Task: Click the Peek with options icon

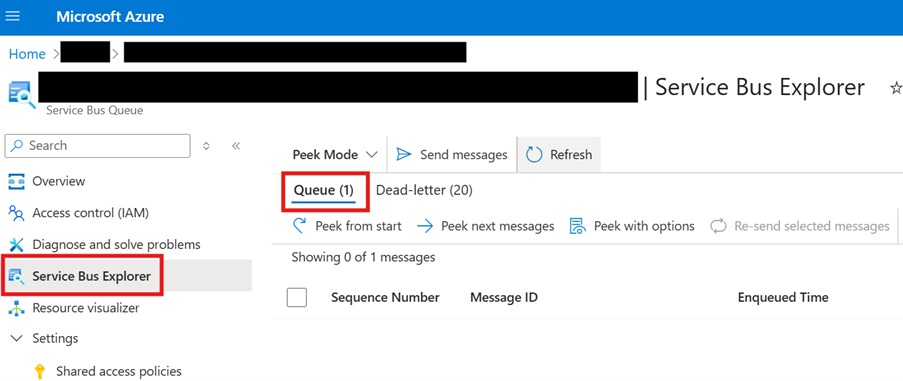Action: (x=577, y=226)
